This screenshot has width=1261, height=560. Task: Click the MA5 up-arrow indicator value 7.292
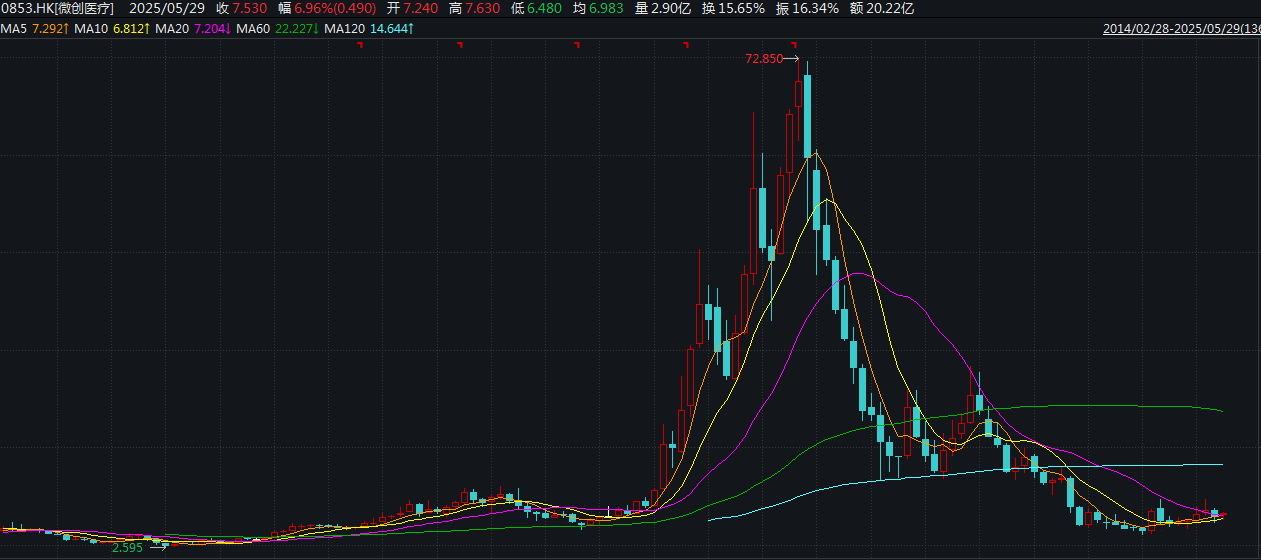[50, 29]
